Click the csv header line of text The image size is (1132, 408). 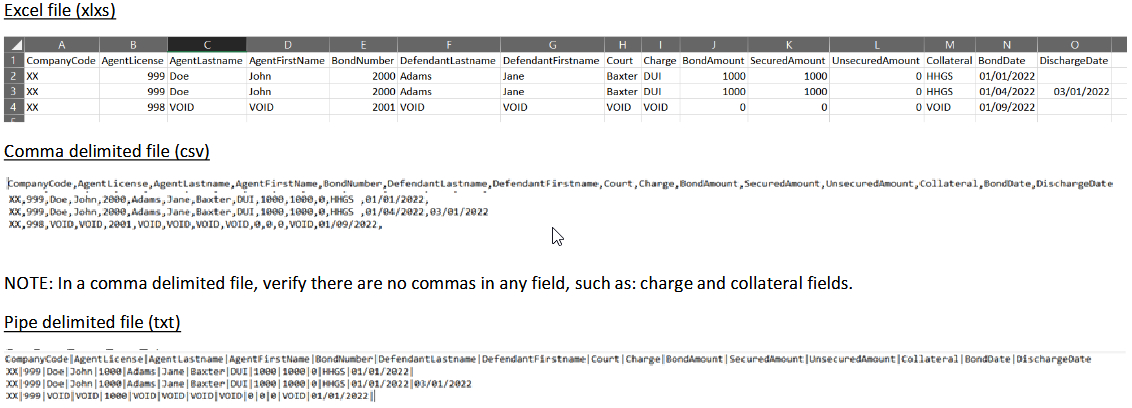coord(560,184)
